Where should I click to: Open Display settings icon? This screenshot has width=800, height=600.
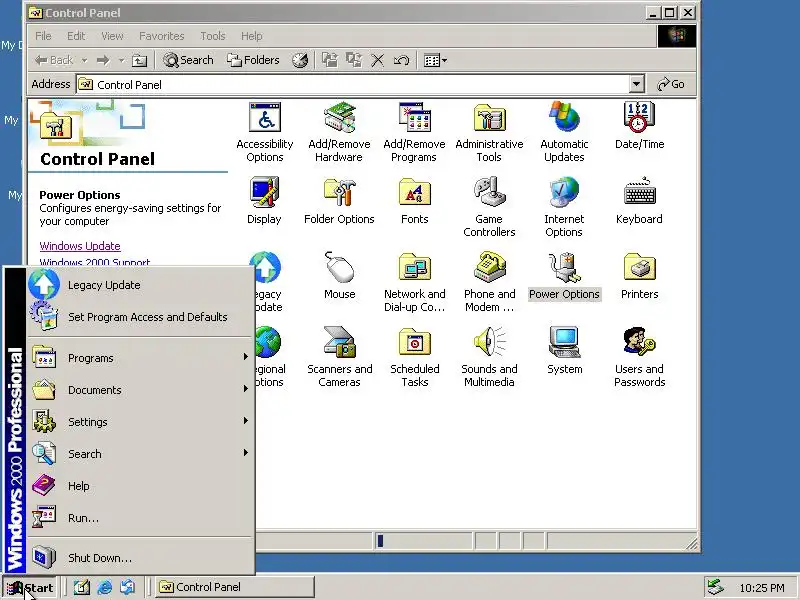click(x=264, y=201)
